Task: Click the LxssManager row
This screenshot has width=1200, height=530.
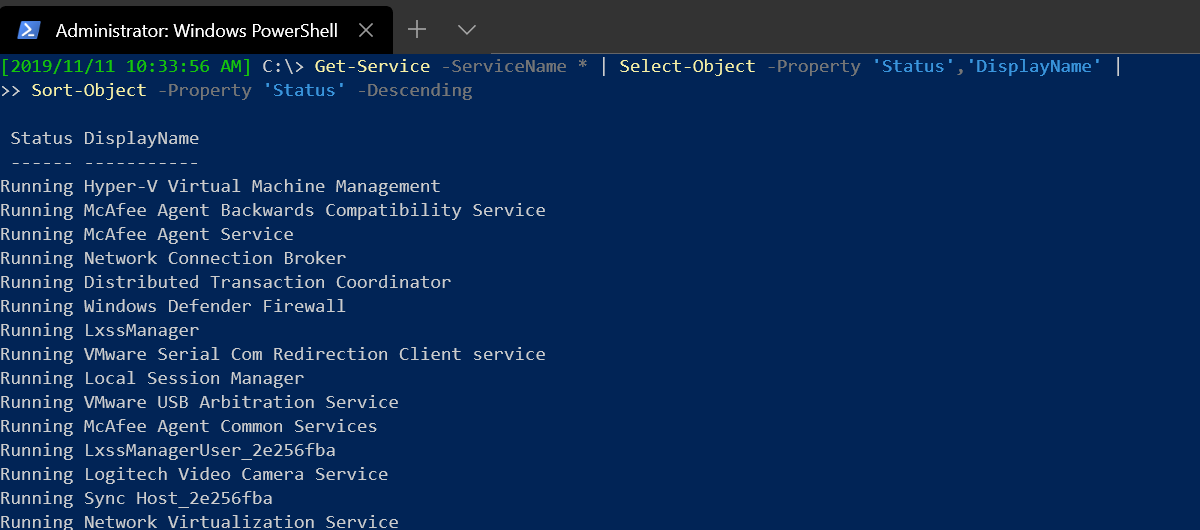Action: (100, 330)
